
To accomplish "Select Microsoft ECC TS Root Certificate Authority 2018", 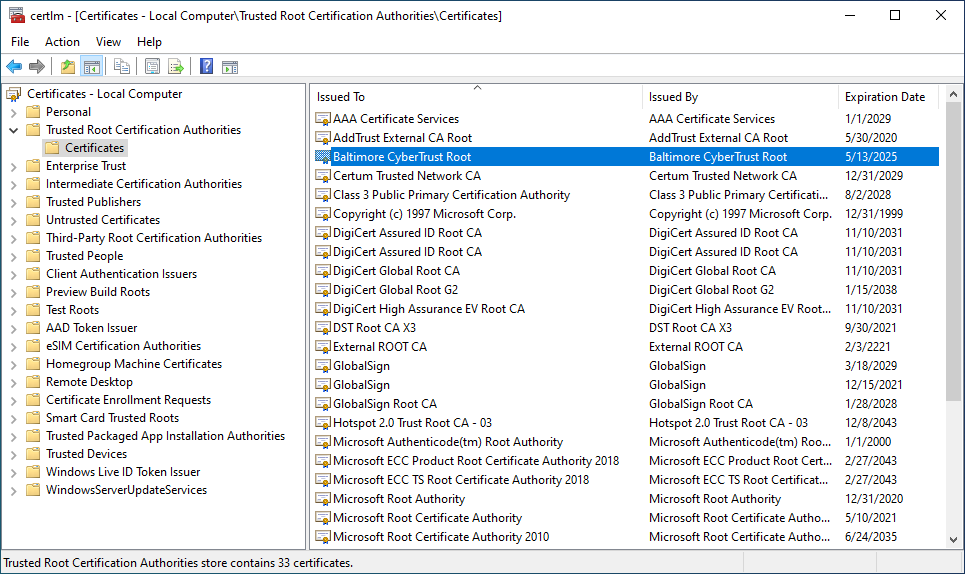I will point(461,480).
